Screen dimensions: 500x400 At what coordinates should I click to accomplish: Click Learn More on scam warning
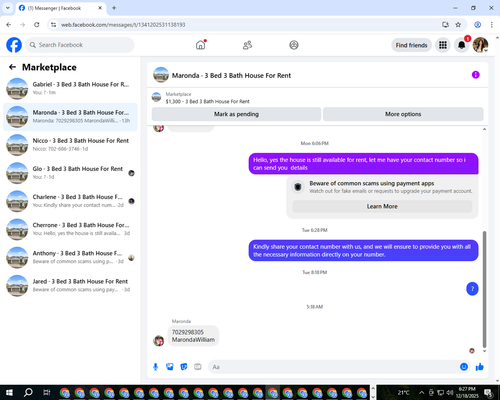click(382, 206)
